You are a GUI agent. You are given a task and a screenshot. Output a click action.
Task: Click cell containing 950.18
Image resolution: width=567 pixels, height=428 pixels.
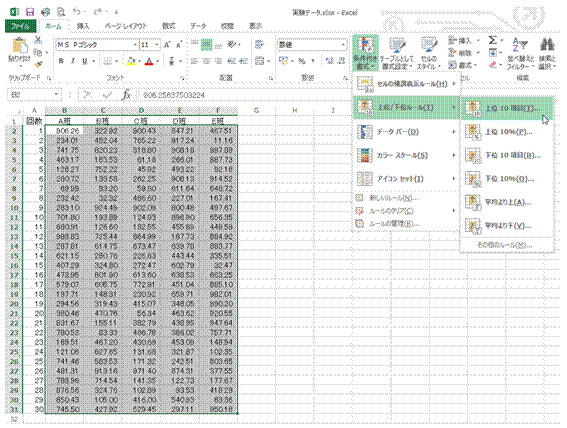pyautogui.click(x=219, y=409)
